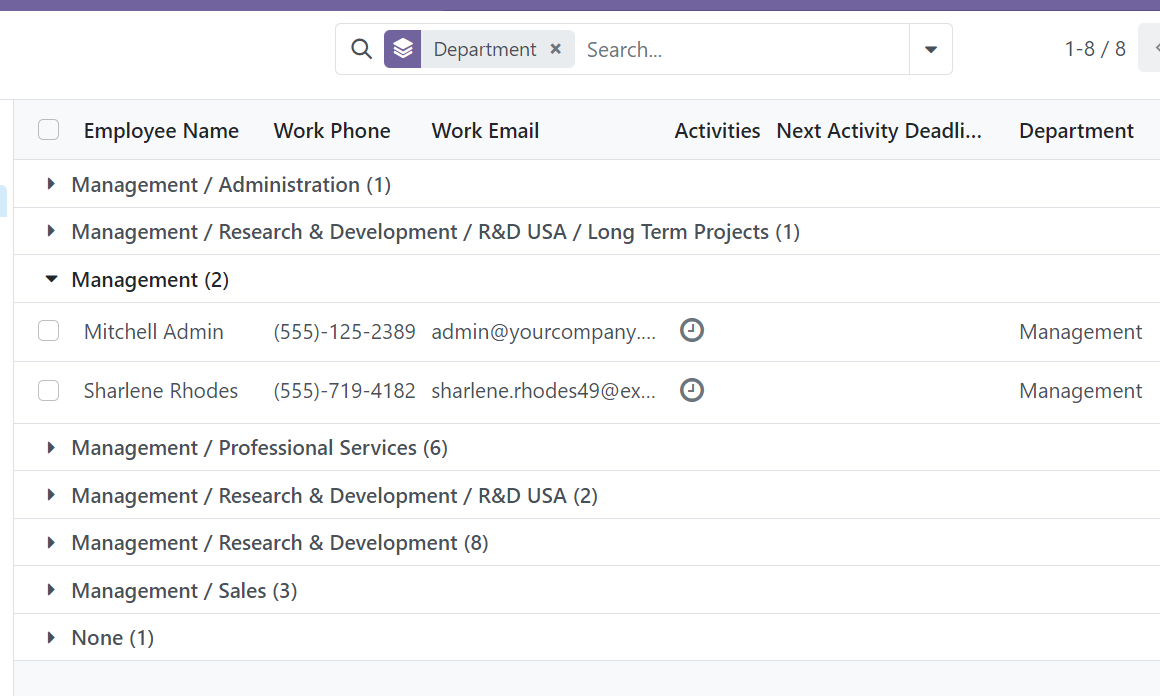The height and width of the screenshot is (696, 1160).
Task: Collapse the Management (2) group
Action: [150, 280]
